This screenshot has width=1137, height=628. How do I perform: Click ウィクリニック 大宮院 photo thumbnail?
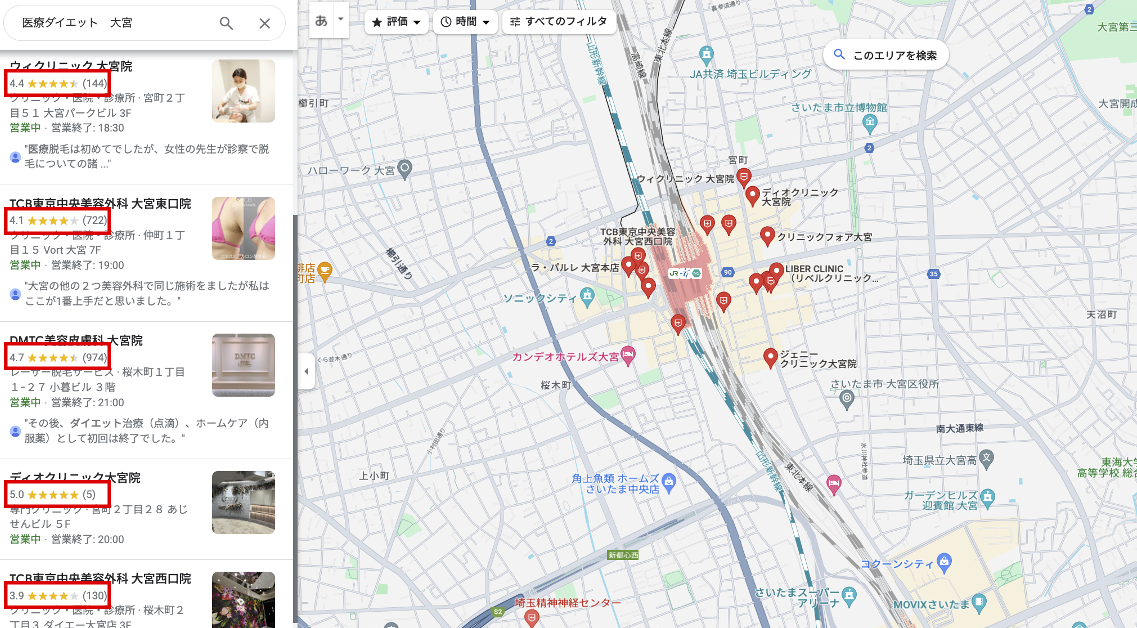click(x=244, y=91)
